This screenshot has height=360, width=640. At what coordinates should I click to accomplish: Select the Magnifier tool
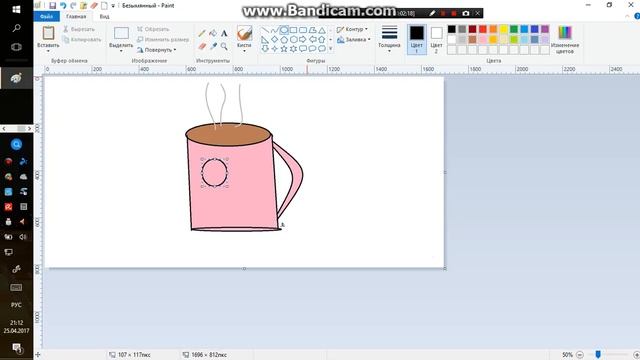coord(224,47)
